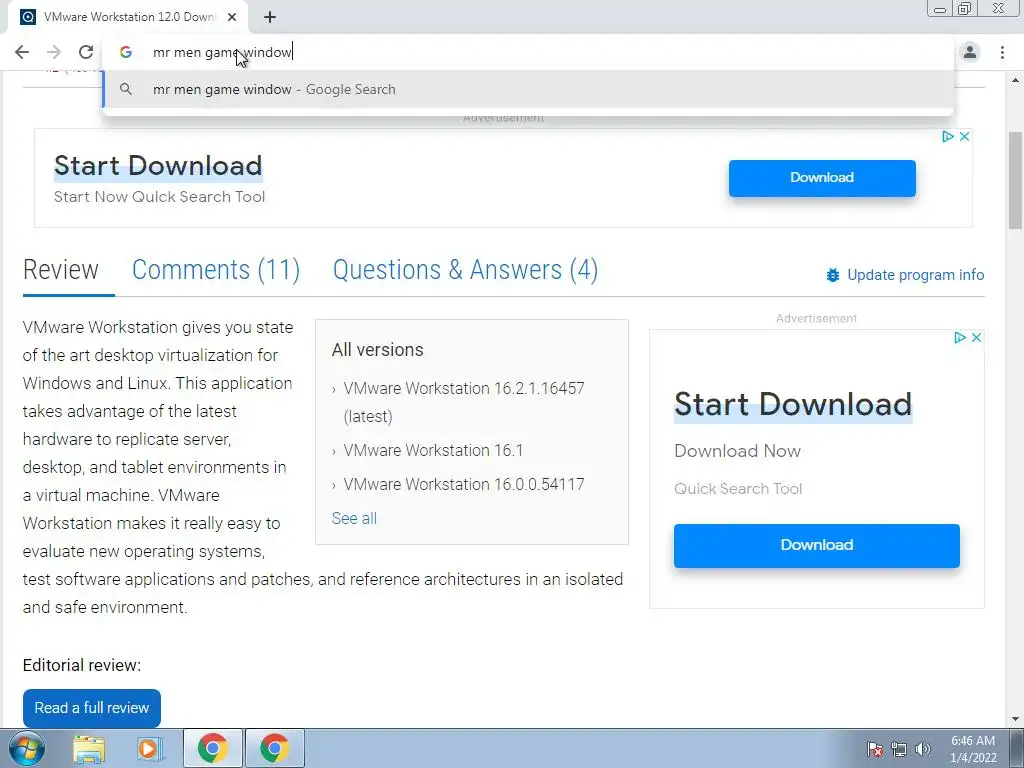Screen dimensions: 1024x768
Task: Click the Google icon in the address bar
Action: 126,52
